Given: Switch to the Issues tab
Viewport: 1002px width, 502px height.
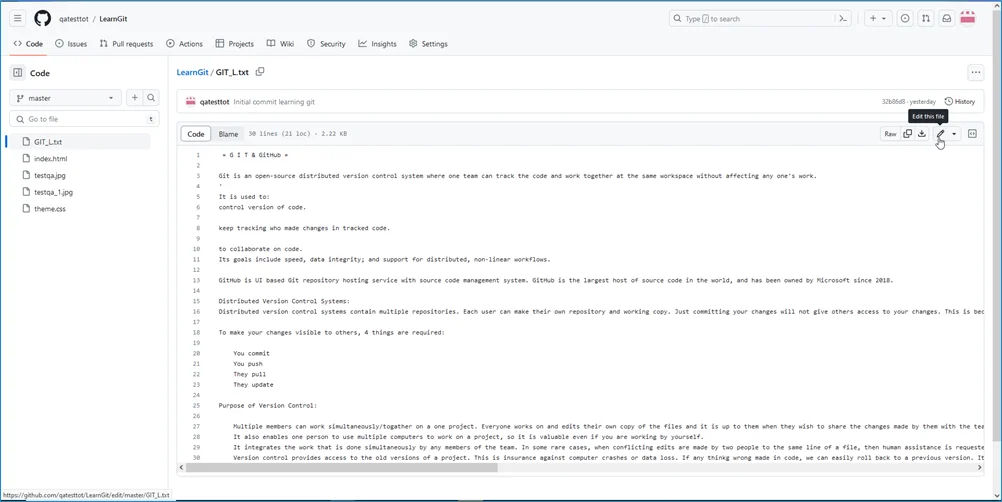Looking at the screenshot, I should pos(71,43).
